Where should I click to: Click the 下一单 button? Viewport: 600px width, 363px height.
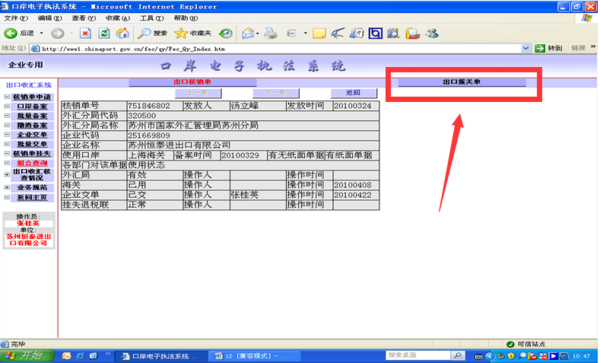pyautogui.click(x=276, y=93)
